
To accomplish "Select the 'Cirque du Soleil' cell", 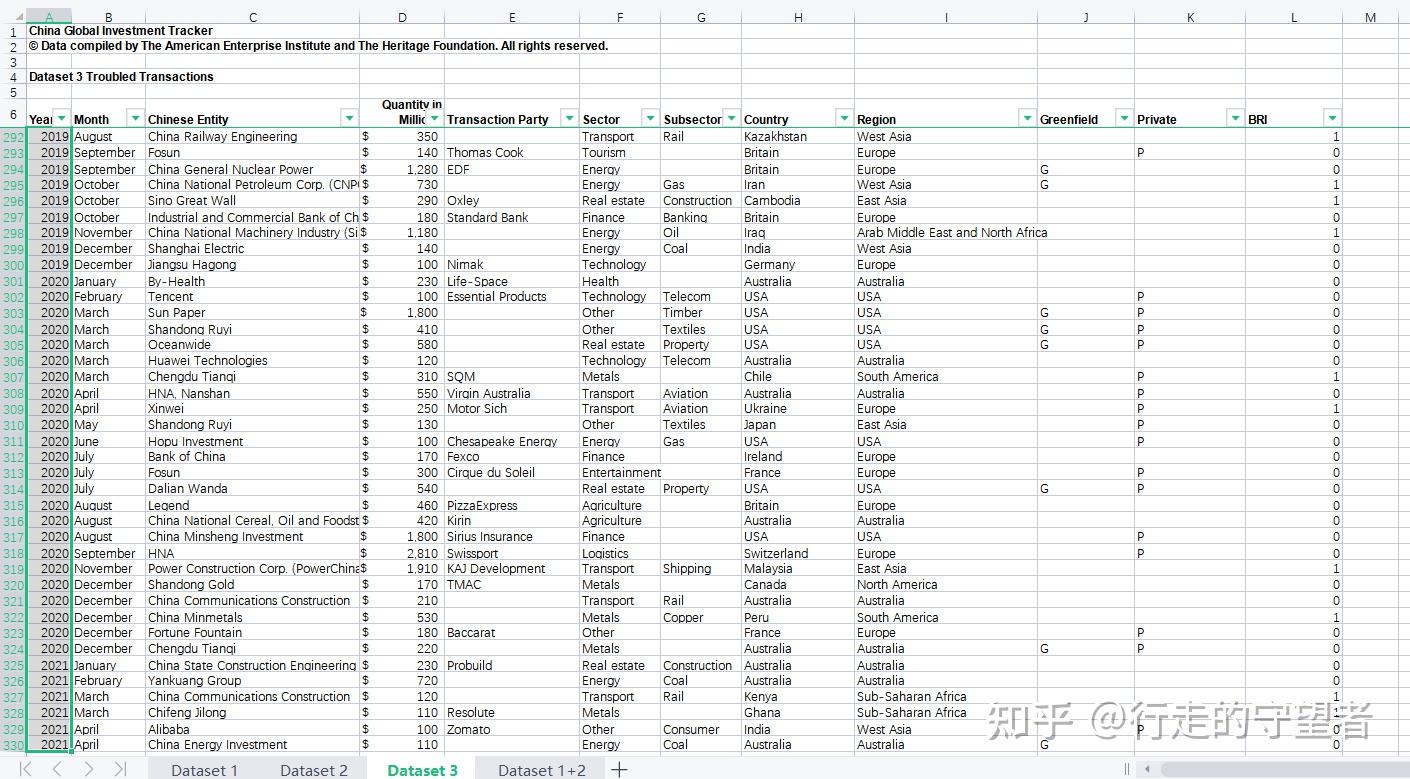I will pos(512,473).
